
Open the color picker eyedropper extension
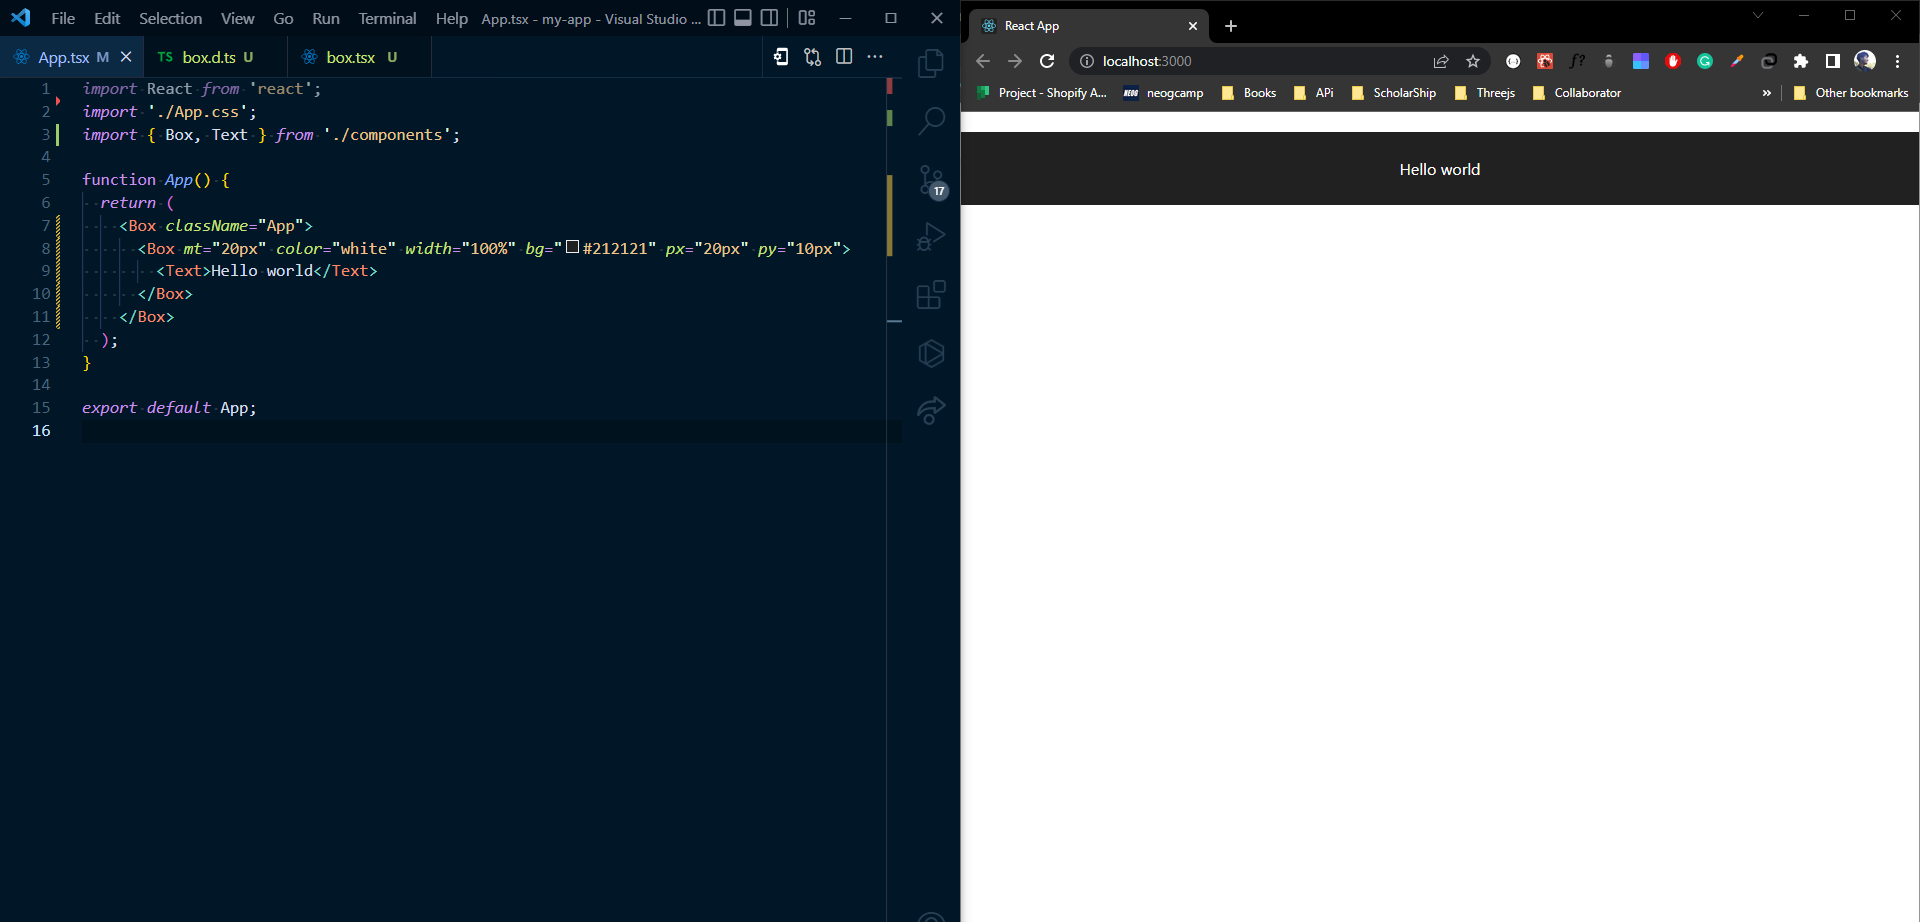(1737, 61)
